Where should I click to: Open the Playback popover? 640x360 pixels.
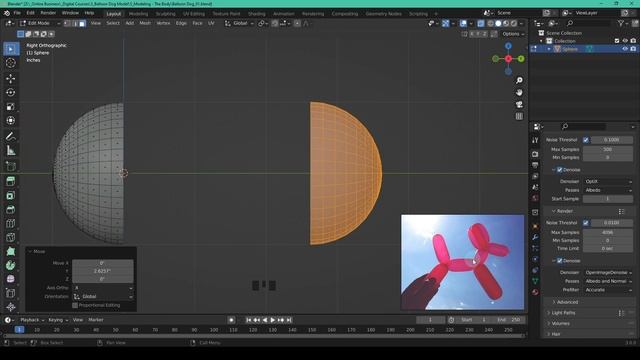32,320
